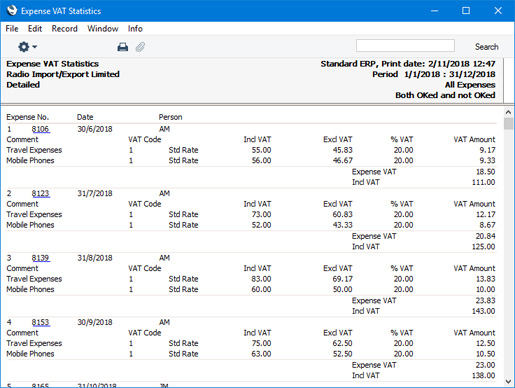Click the All Expenses header text
The height and width of the screenshot is (388, 515).
pos(470,85)
